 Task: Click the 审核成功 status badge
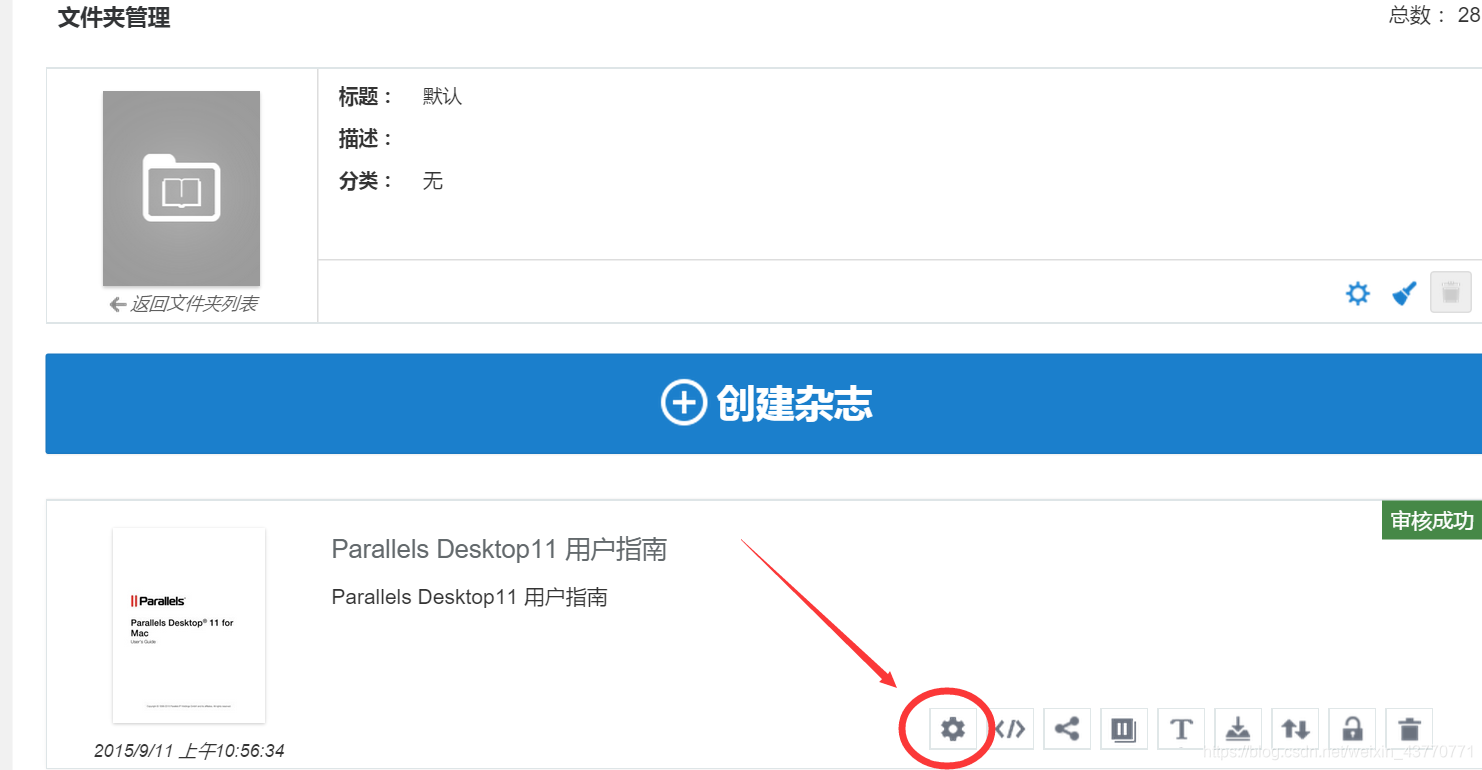tap(1432, 521)
